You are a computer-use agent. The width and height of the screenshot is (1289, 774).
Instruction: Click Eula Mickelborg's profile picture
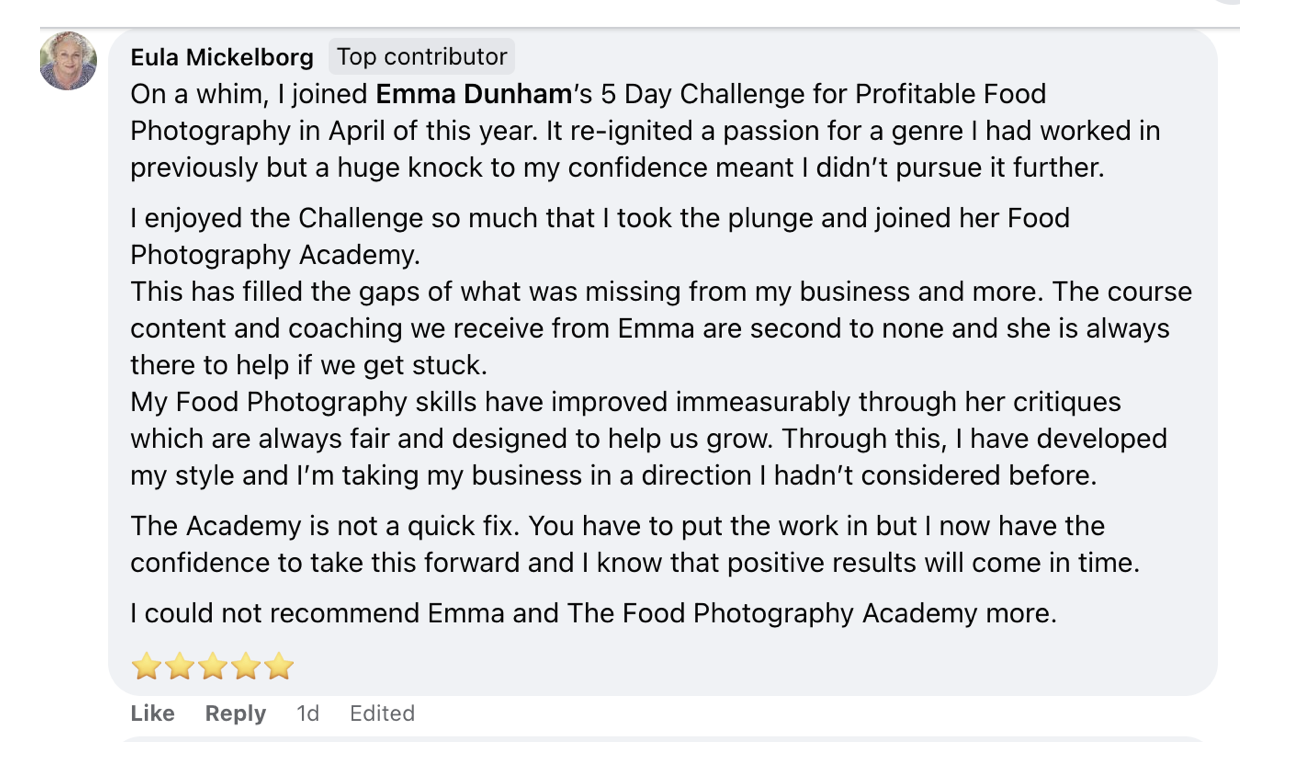coord(68,61)
